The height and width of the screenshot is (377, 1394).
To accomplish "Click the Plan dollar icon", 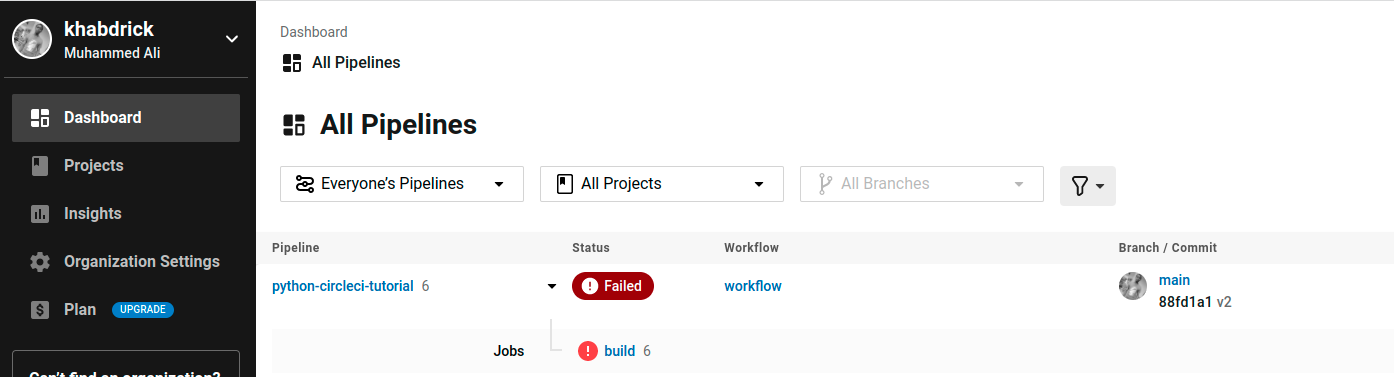I will (x=40, y=310).
